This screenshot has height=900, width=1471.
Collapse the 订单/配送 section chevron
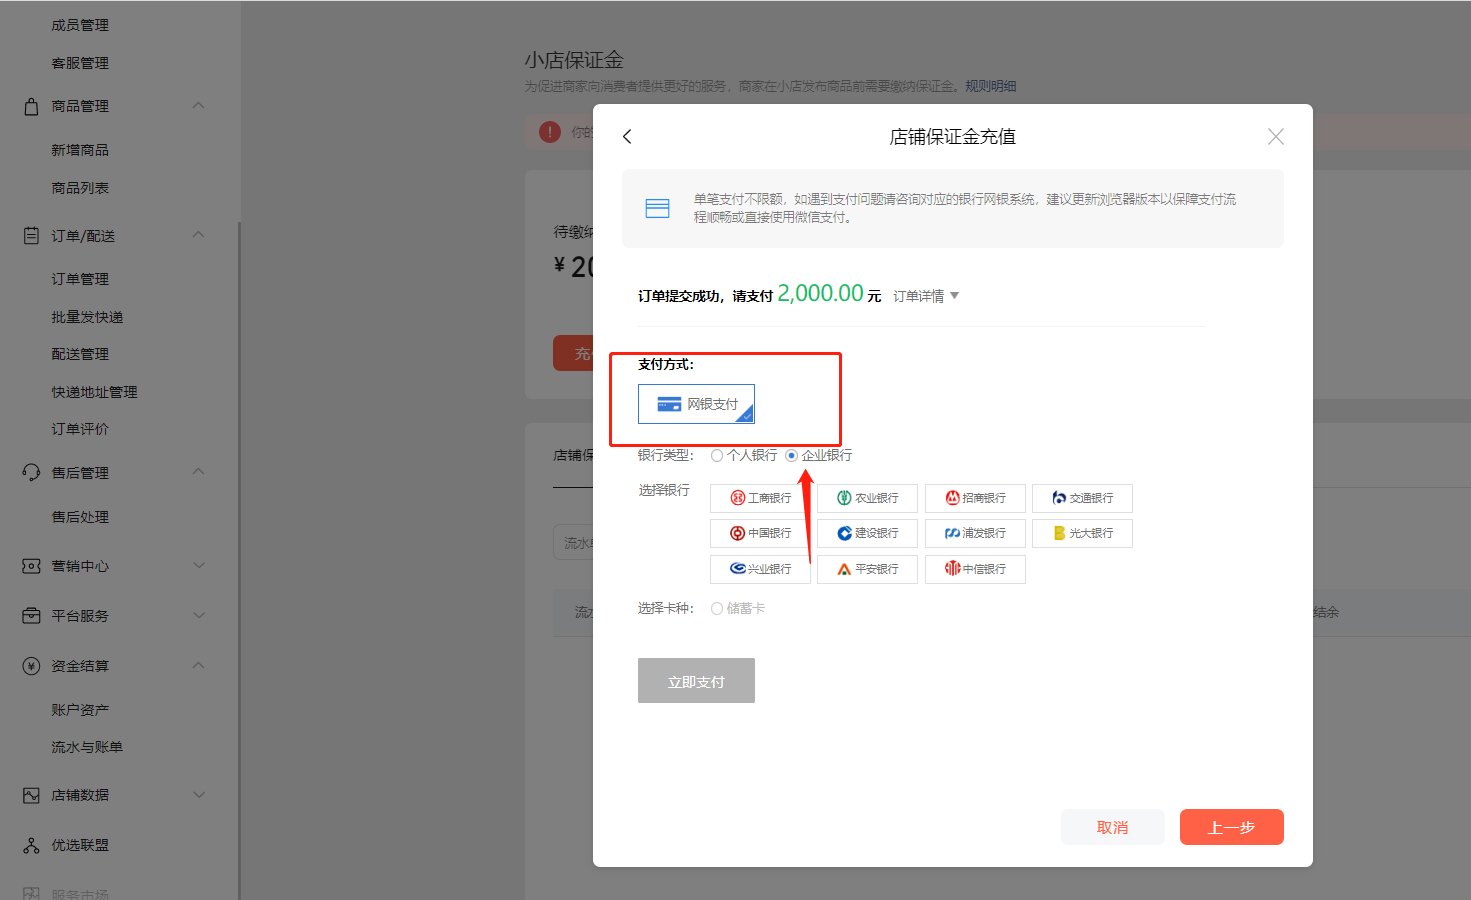pos(198,235)
